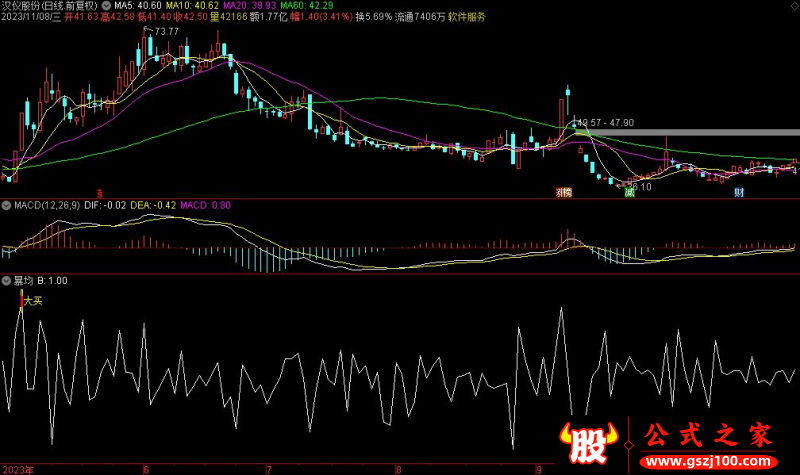This screenshot has height=475, width=800.
Task: Click the date 2023/11/08/三
Action: pyautogui.click(x=31, y=17)
